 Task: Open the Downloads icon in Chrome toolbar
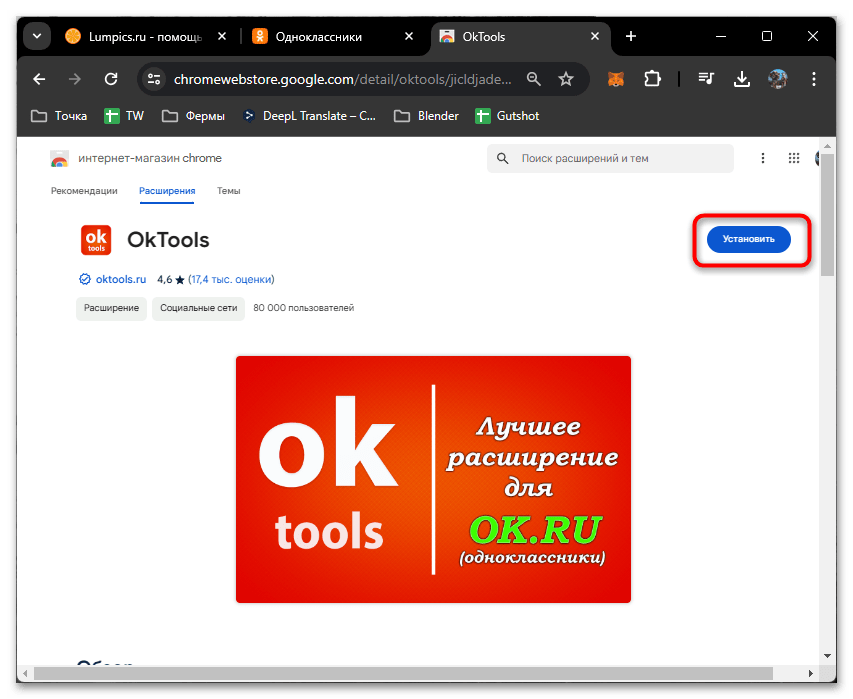click(x=741, y=78)
